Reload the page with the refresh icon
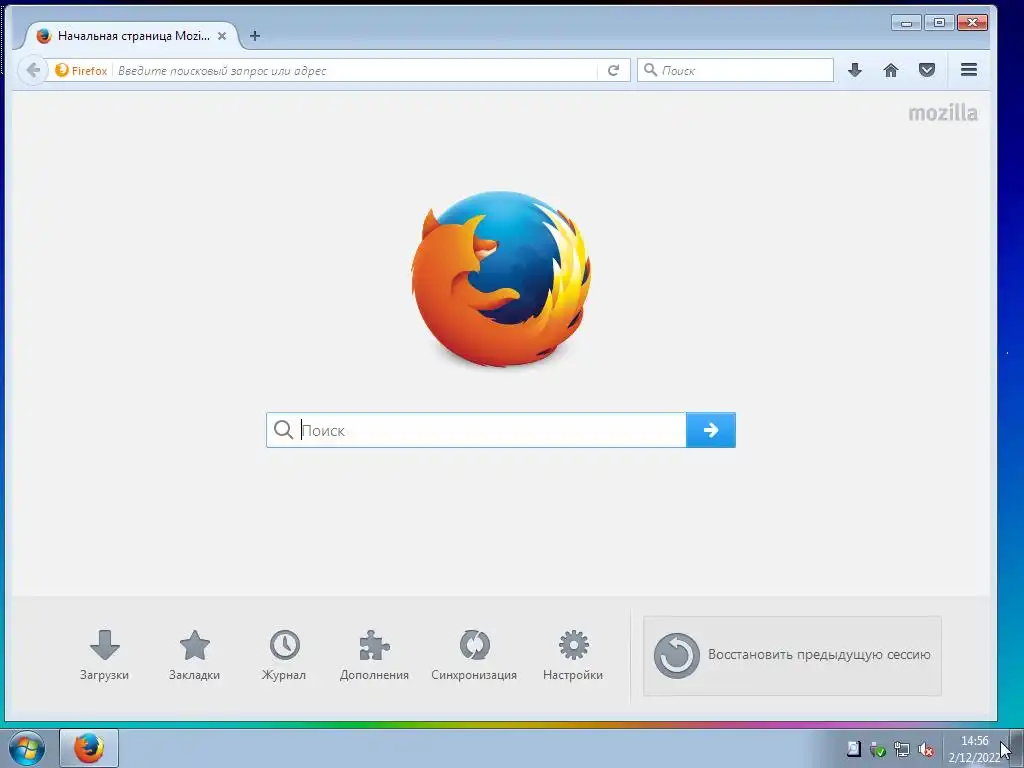The width and height of the screenshot is (1024, 768). click(613, 70)
